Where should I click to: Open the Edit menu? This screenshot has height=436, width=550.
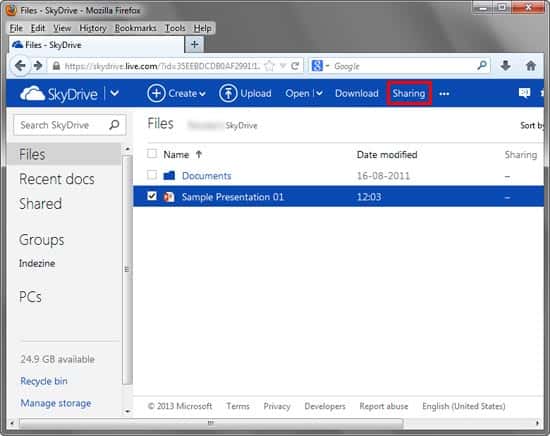tap(38, 28)
